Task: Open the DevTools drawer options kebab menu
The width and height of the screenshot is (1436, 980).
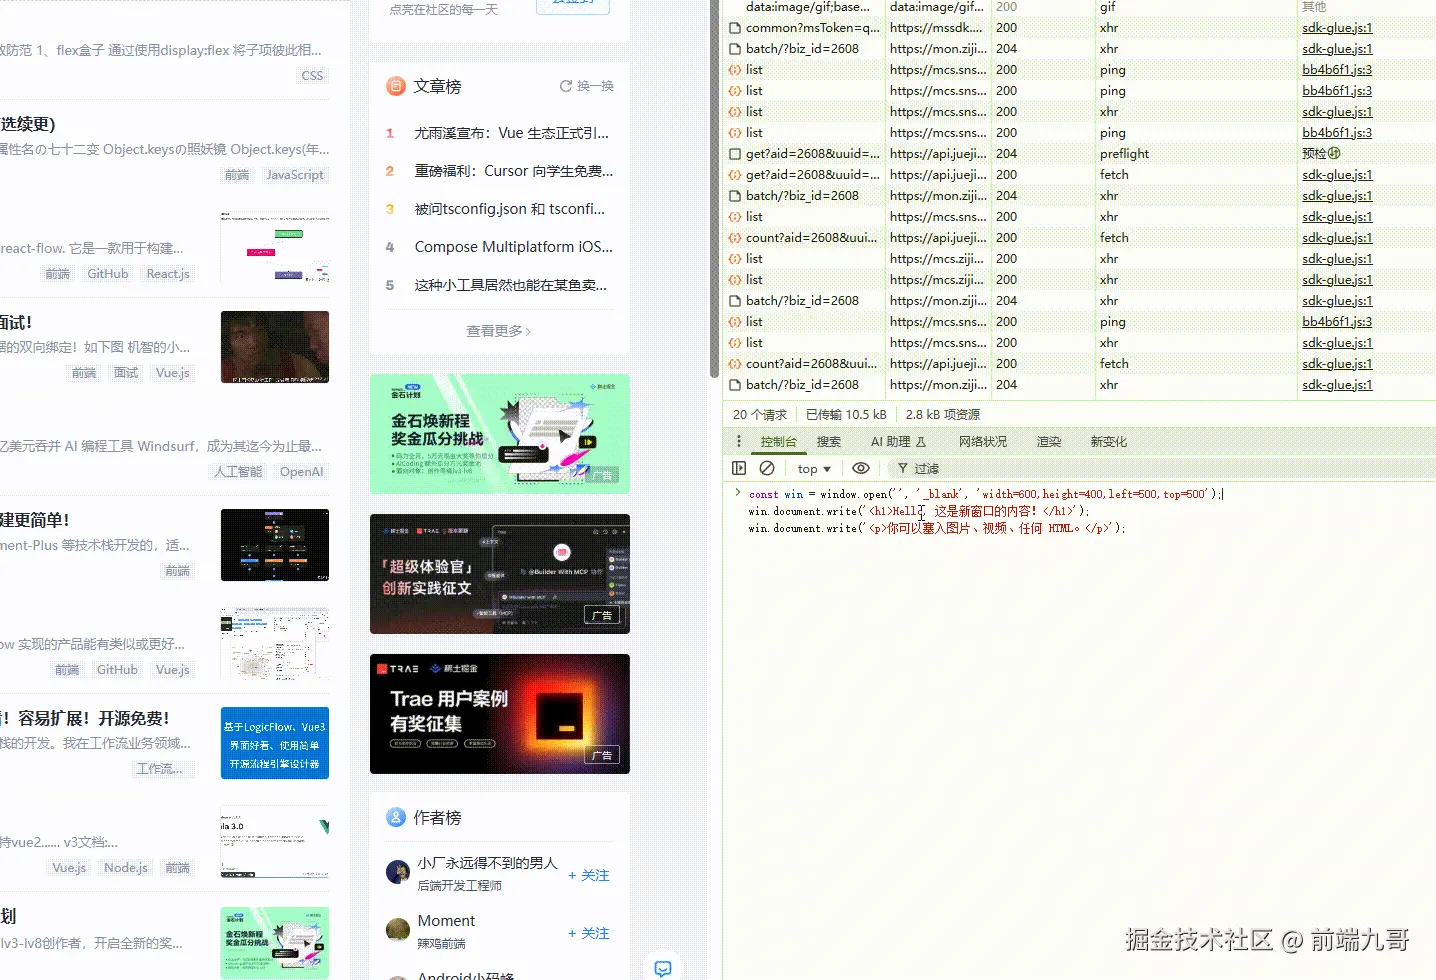Action: [738, 440]
